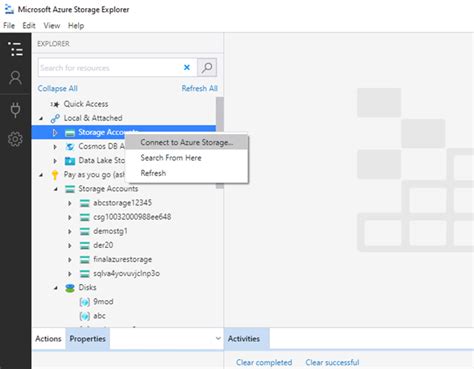The height and width of the screenshot is (369, 474).
Task: Open the Explorer view in the sidebar
Action: tap(15, 49)
